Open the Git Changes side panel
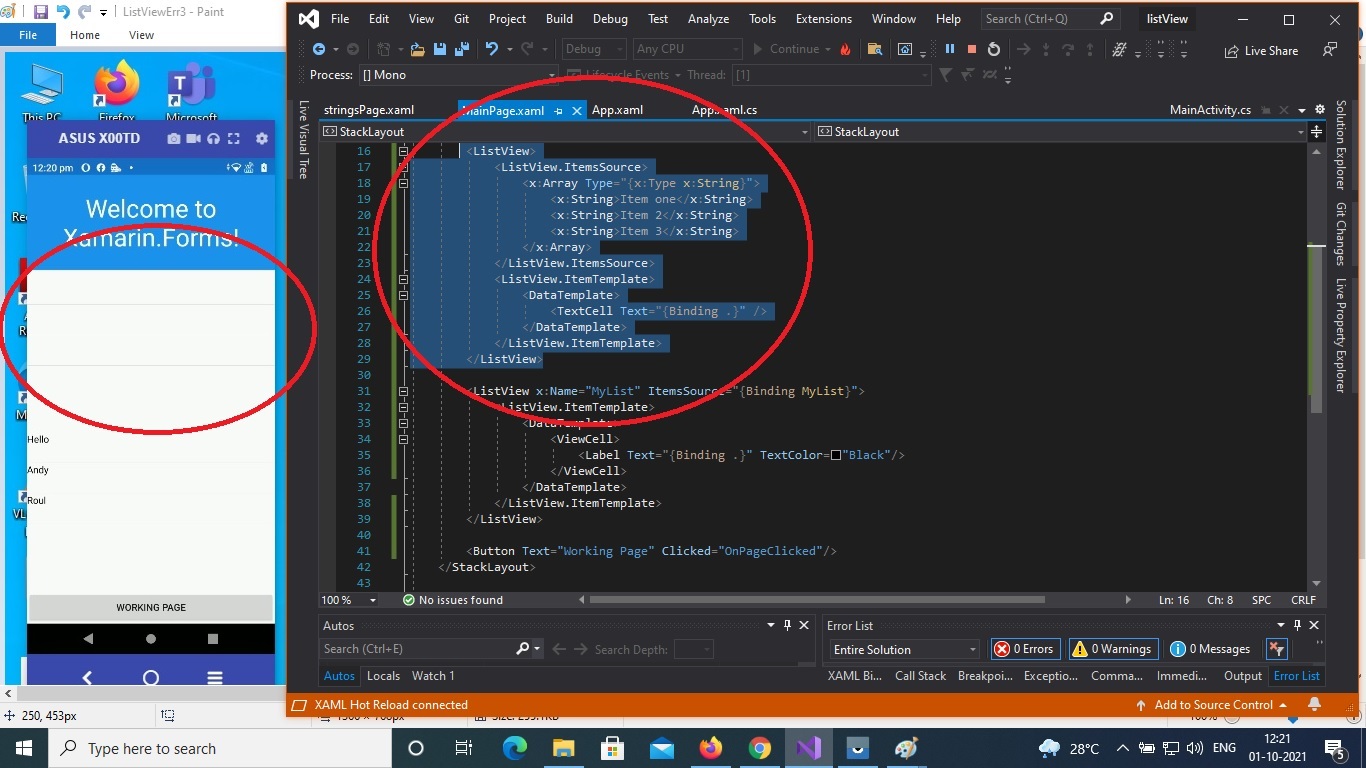 [1341, 234]
